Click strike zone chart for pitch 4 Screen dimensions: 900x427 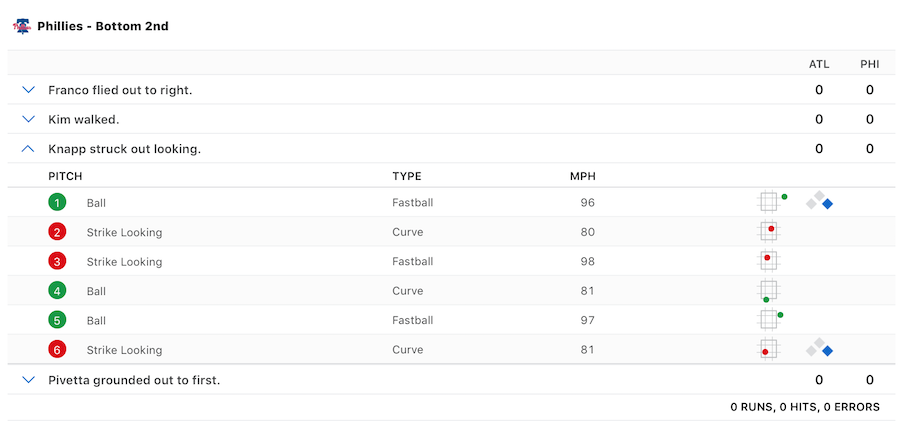(768, 291)
